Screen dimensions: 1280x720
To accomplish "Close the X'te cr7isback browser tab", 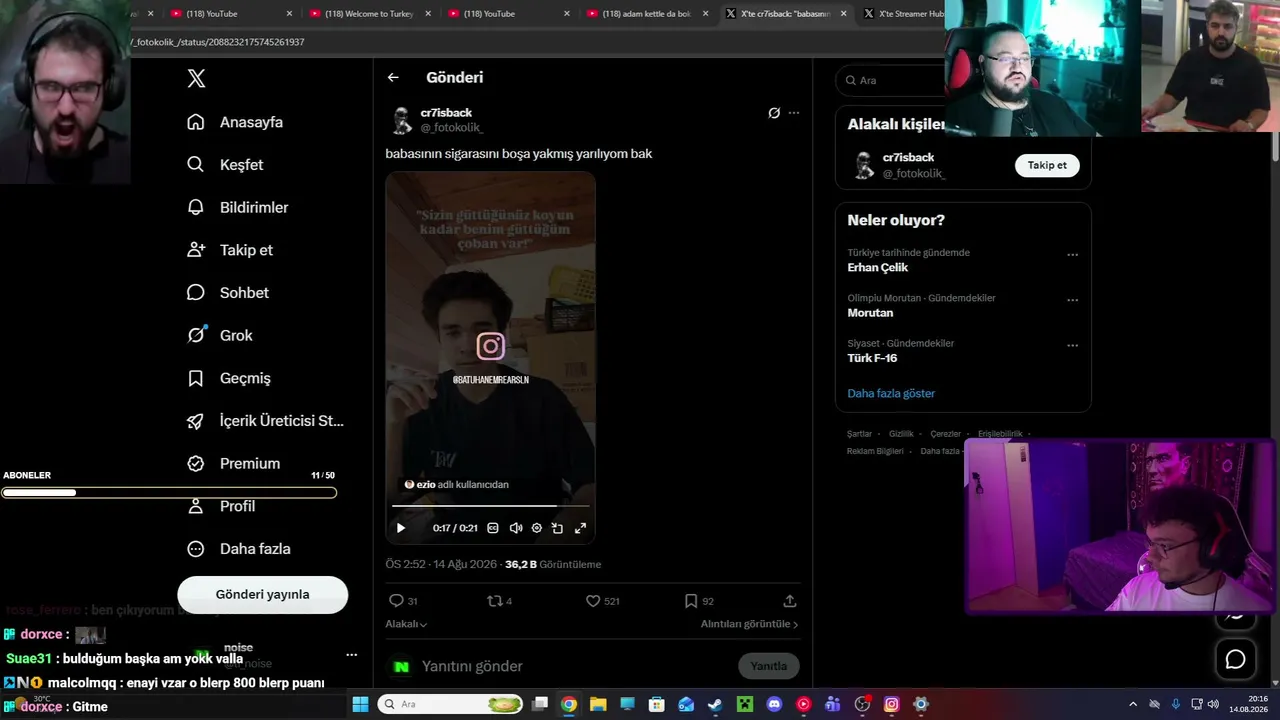I will tap(843, 14).
